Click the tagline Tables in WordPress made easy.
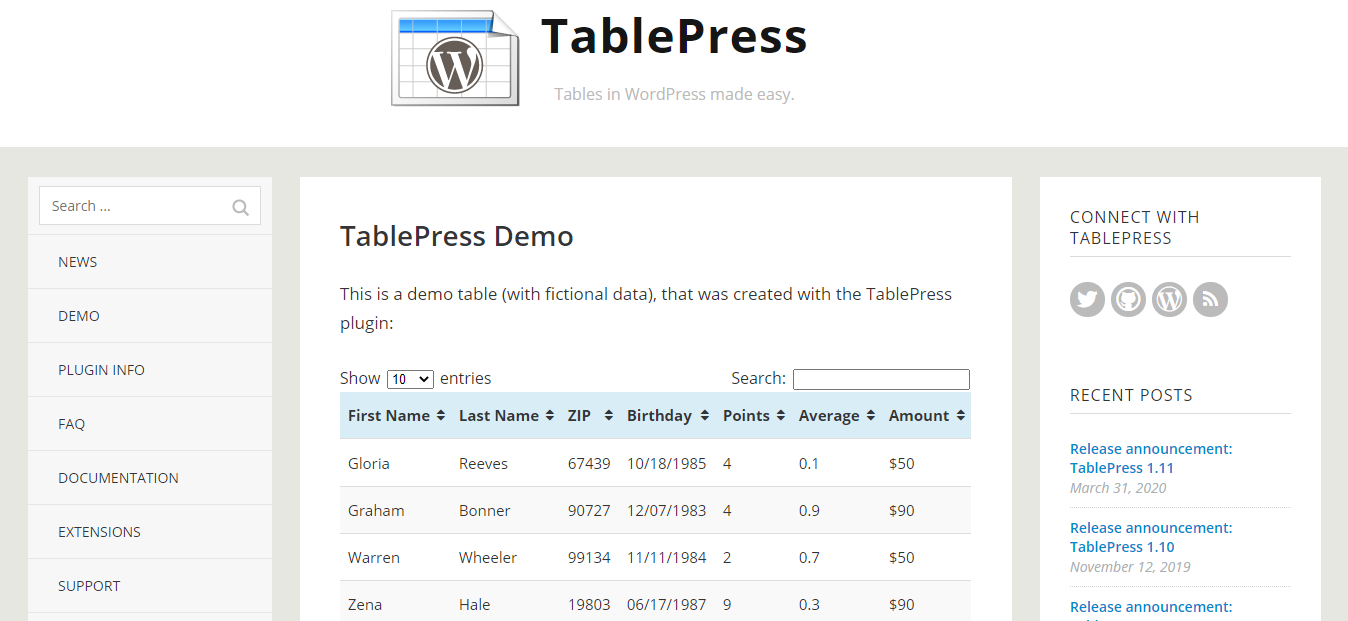This screenshot has height=621, width=1348. 674,95
